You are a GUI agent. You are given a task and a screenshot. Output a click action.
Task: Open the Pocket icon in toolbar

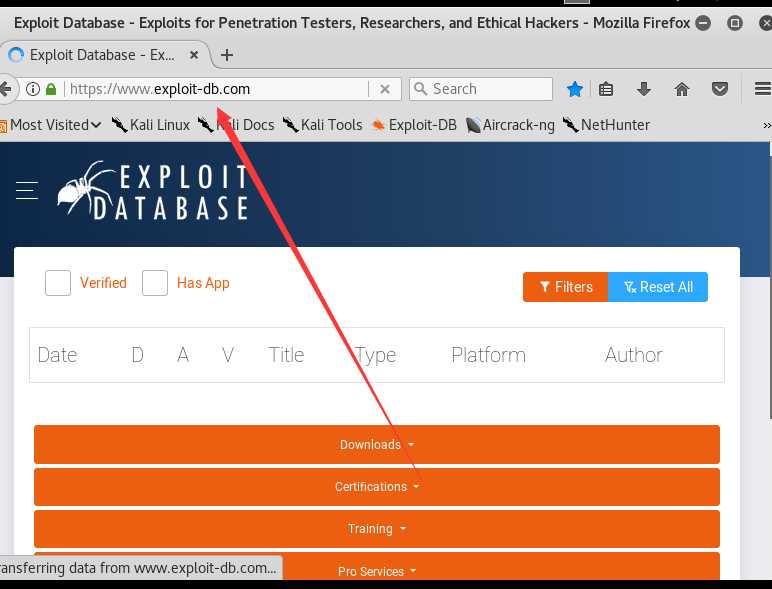click(720, 89)
